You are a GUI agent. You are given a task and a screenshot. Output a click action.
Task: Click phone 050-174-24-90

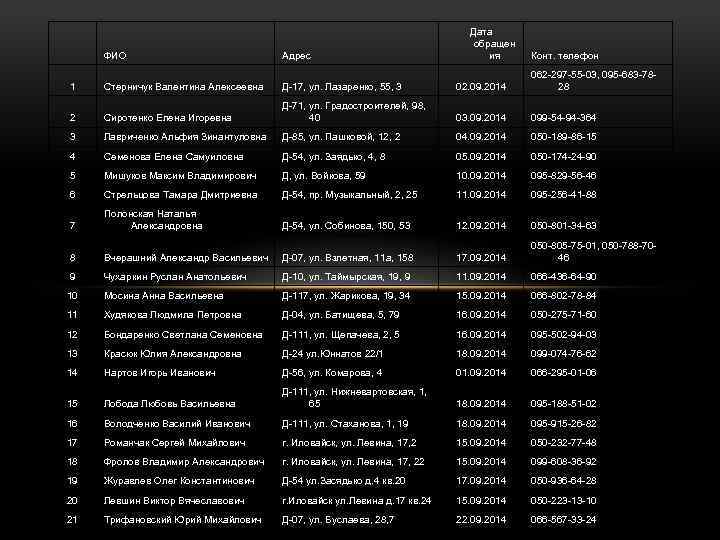point(563,157)
